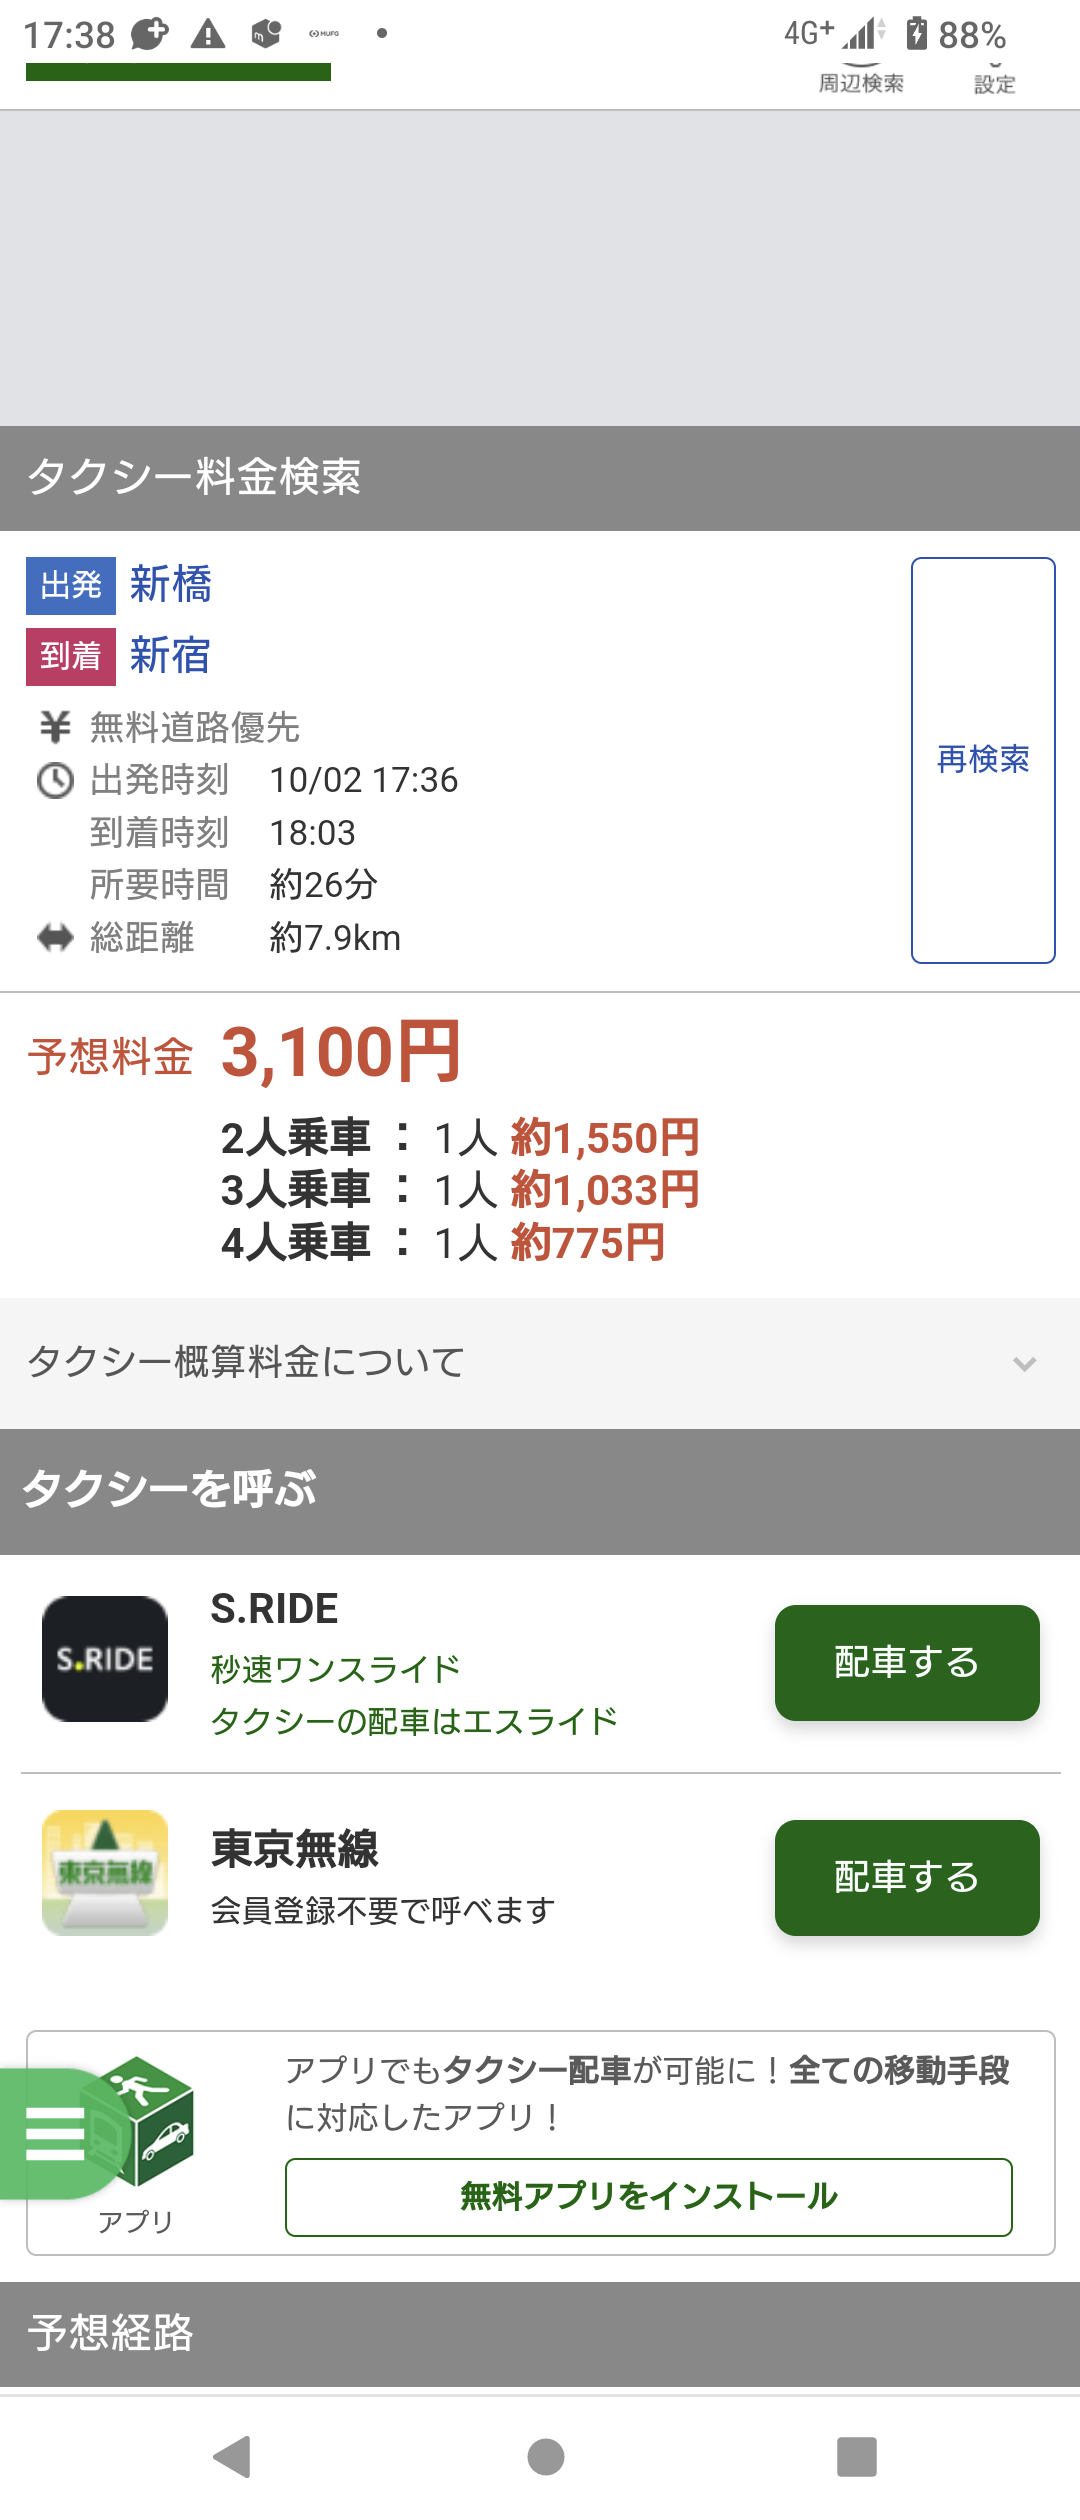The height and width of the screenshot is (2520, 1080).
Task: Open the green floating hamburger menu
Action: click(55, 2134)
